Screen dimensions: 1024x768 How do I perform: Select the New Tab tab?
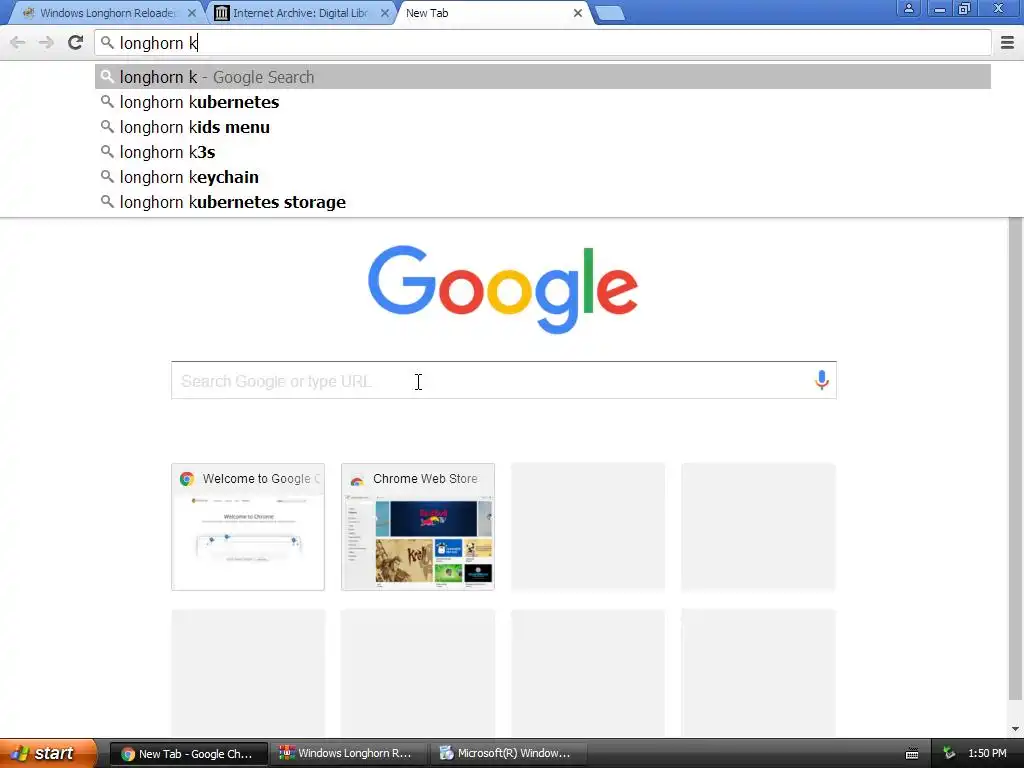click(x=490, y=13)
